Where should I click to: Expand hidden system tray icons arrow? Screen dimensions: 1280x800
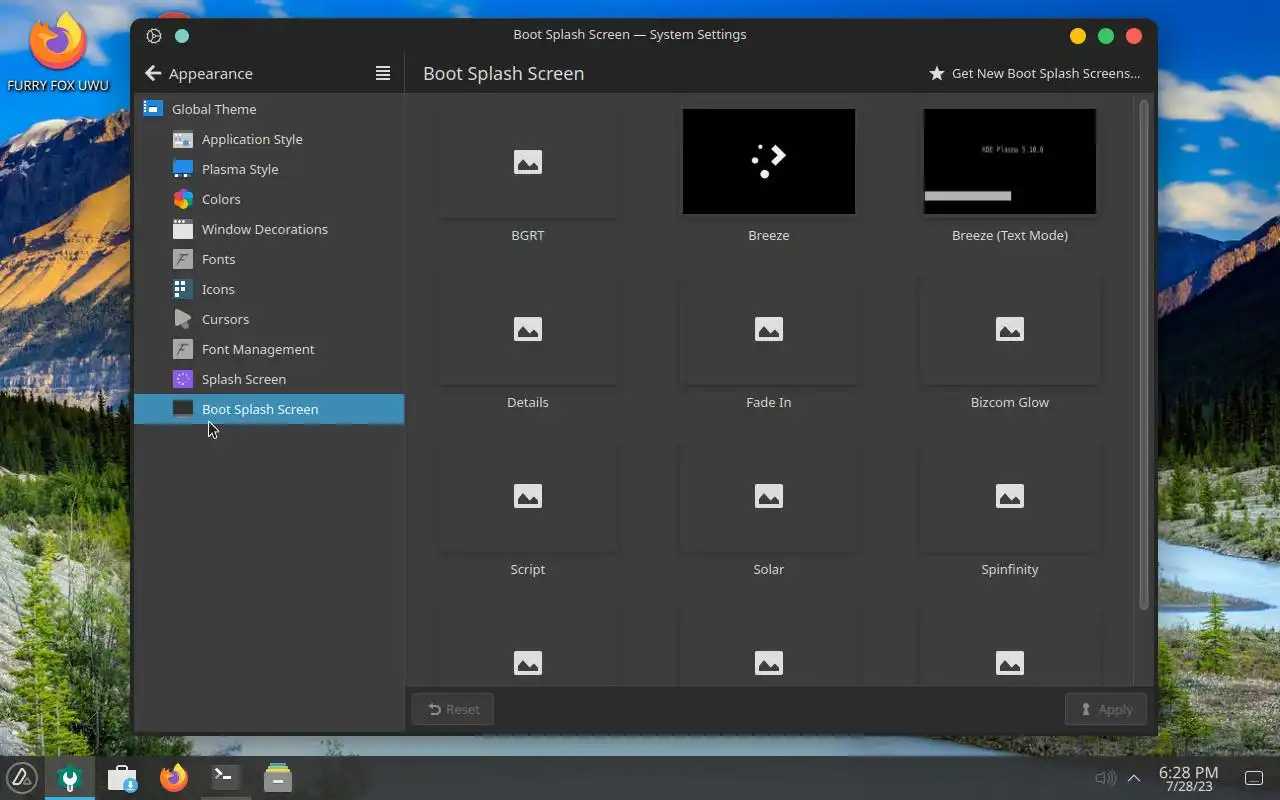[1134, 778]
